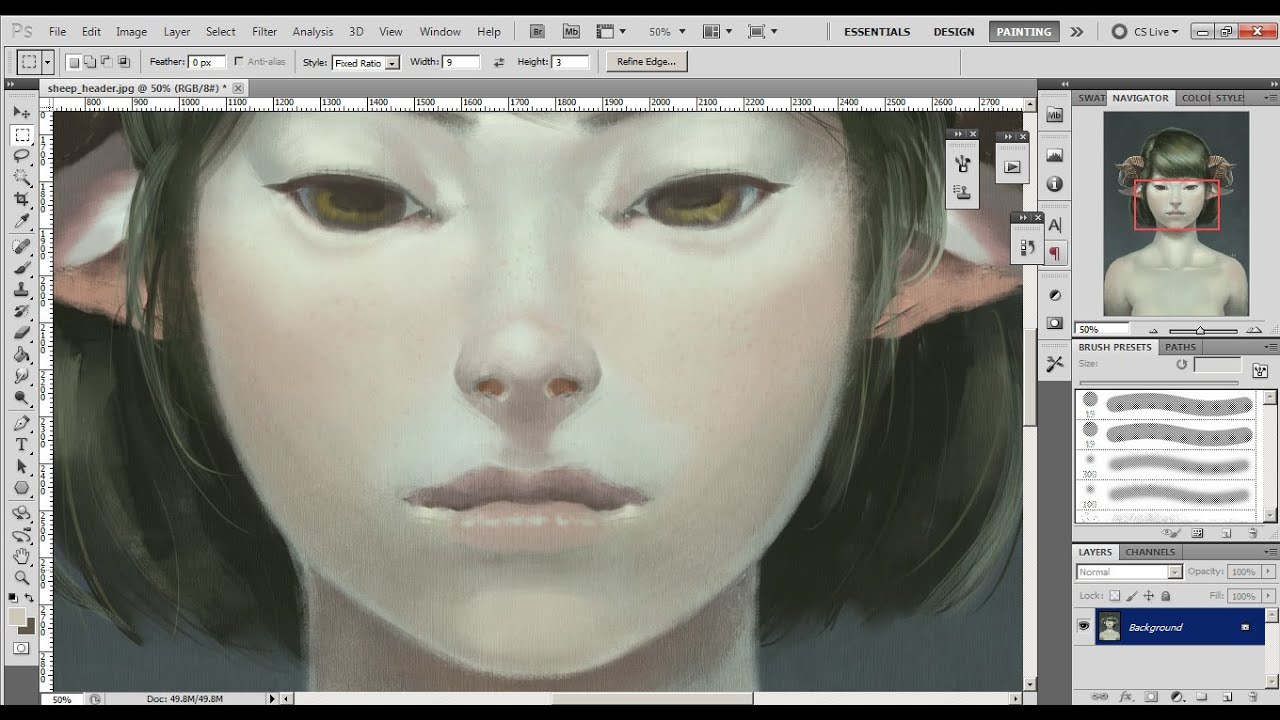Open the Fill slider arrow
The image size is (1280, 720).
pos(1267,596)
